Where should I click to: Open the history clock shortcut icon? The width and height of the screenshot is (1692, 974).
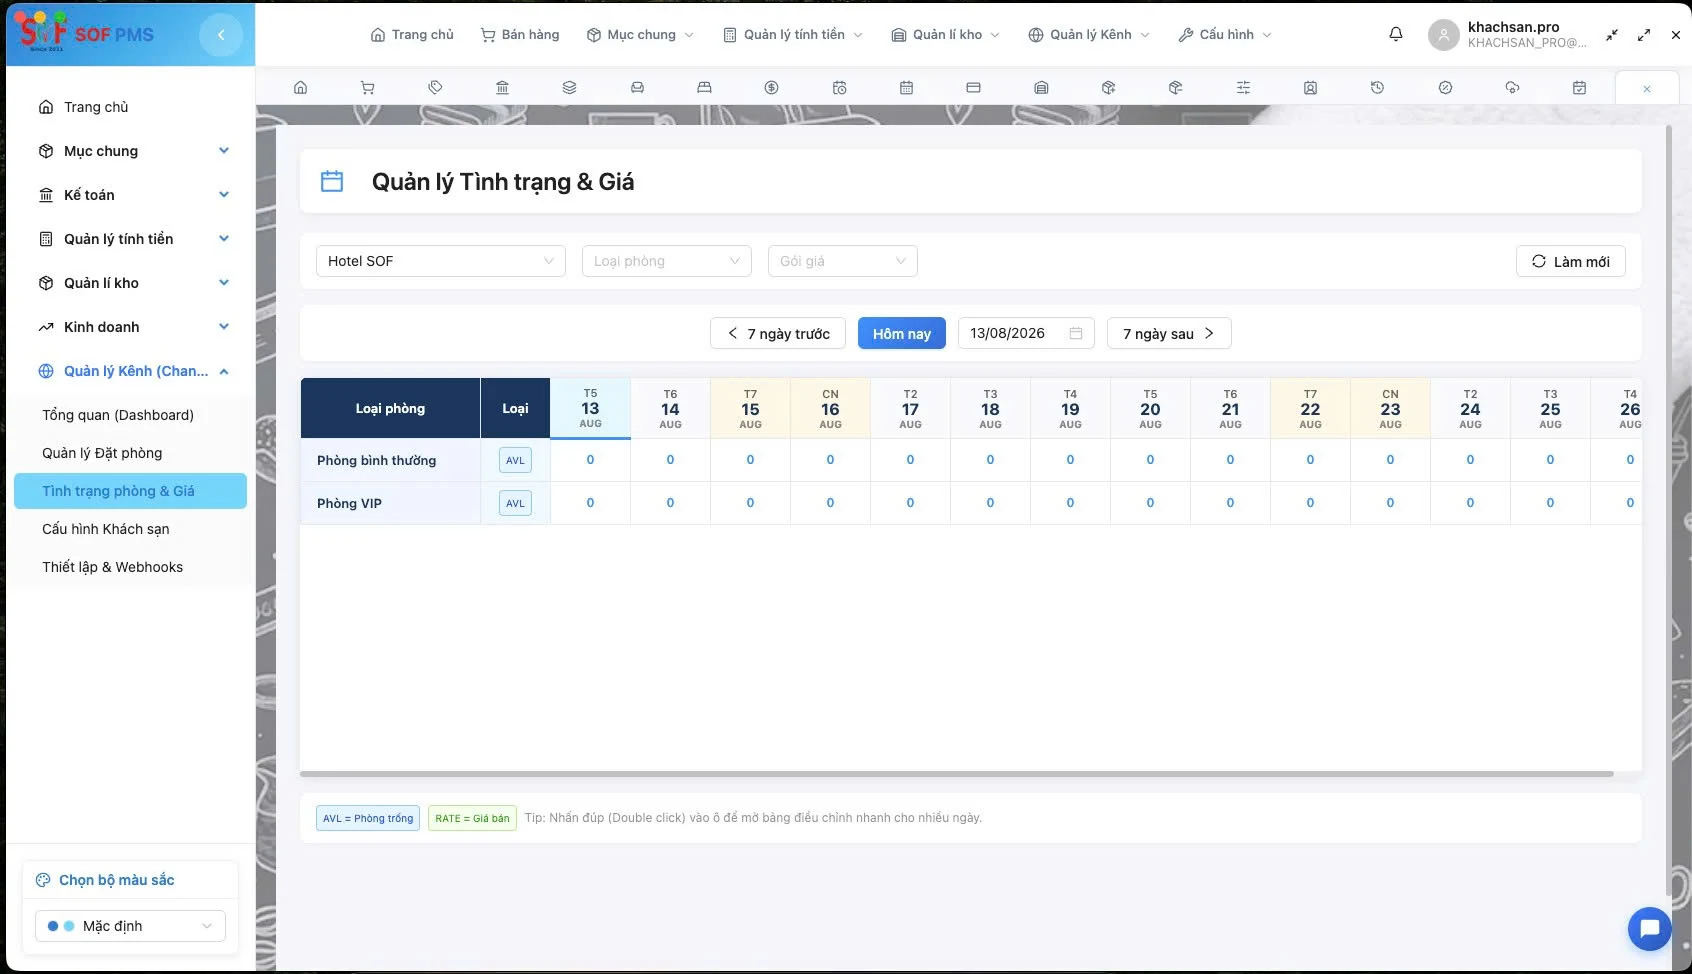pyautogui.click(x=1377, y=88)
